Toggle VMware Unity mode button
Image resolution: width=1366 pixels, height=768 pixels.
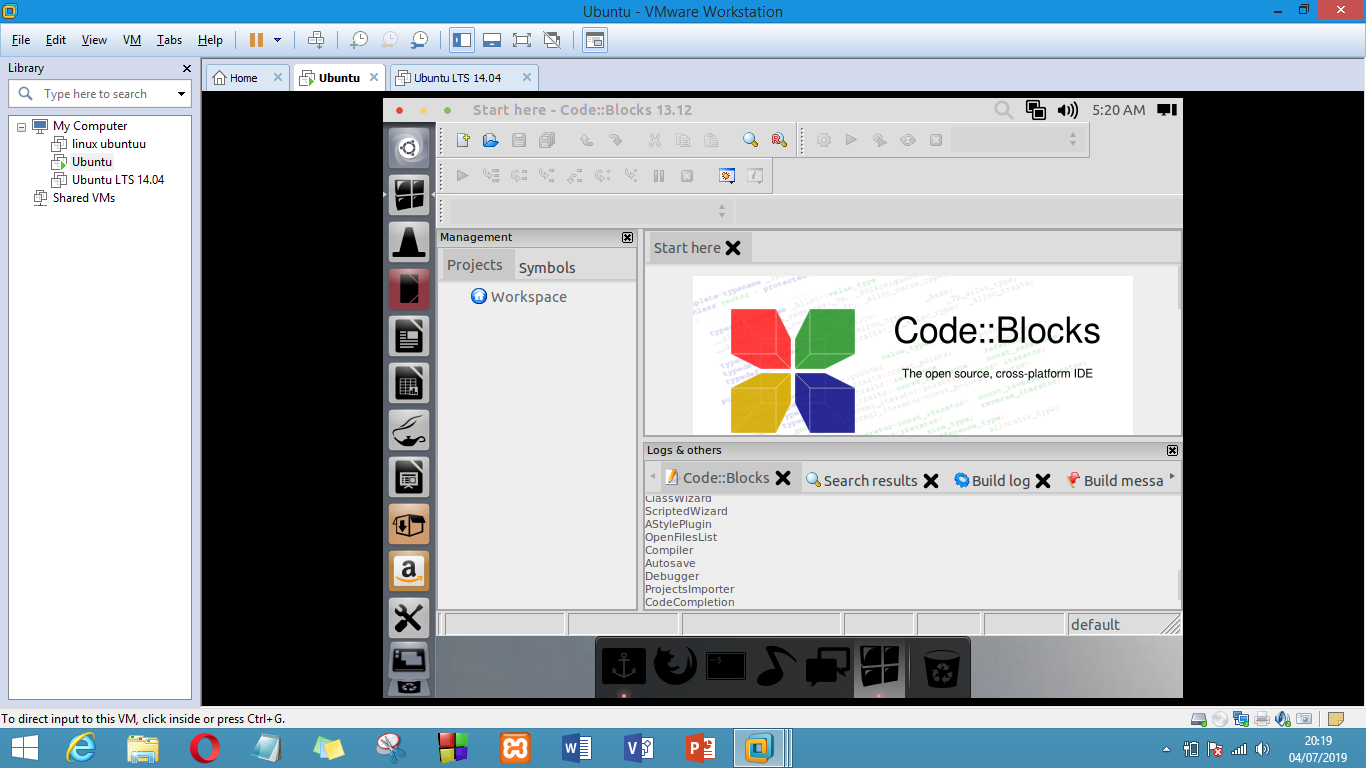(551, 40)
